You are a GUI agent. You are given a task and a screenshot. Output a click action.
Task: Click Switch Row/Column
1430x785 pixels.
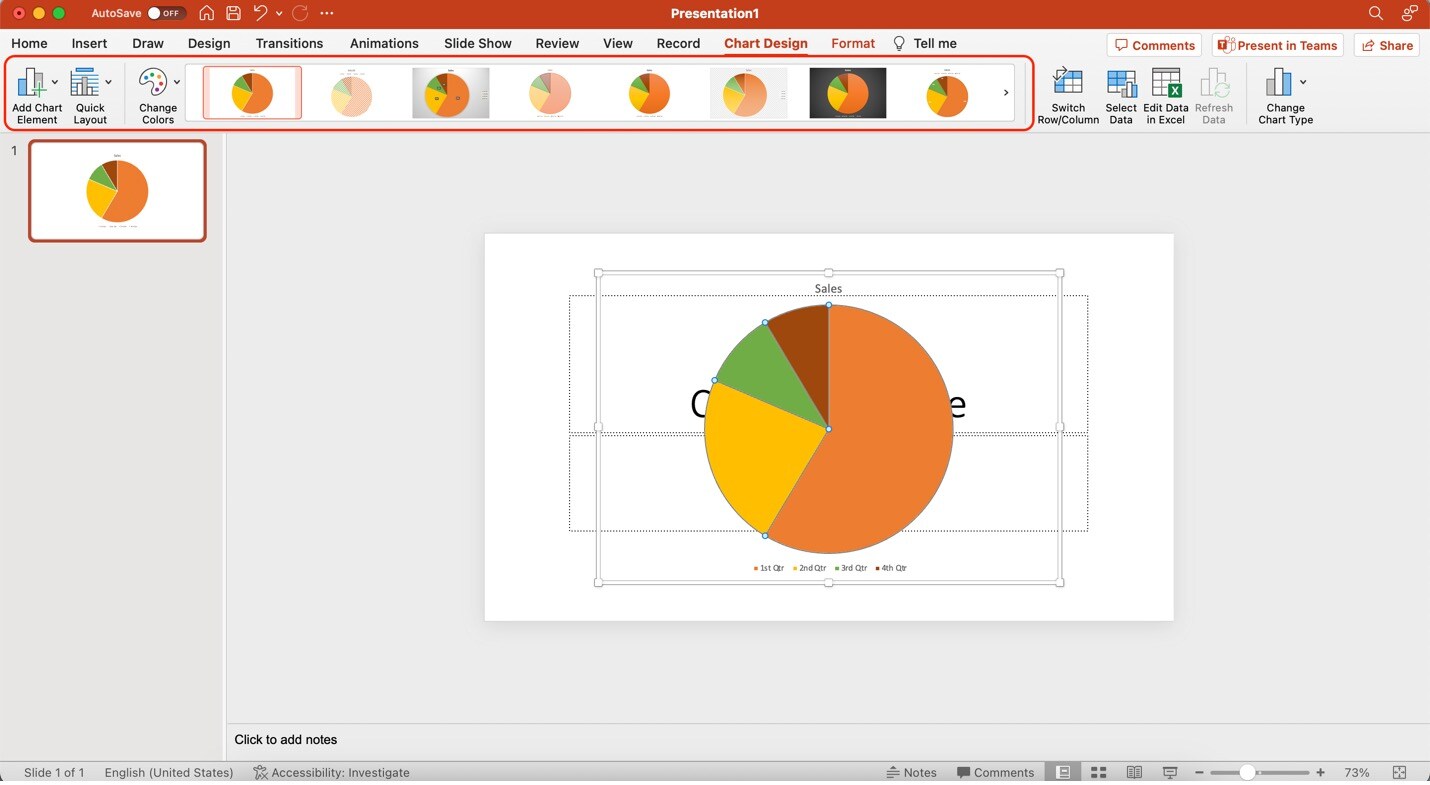[x=1067, y=95]
